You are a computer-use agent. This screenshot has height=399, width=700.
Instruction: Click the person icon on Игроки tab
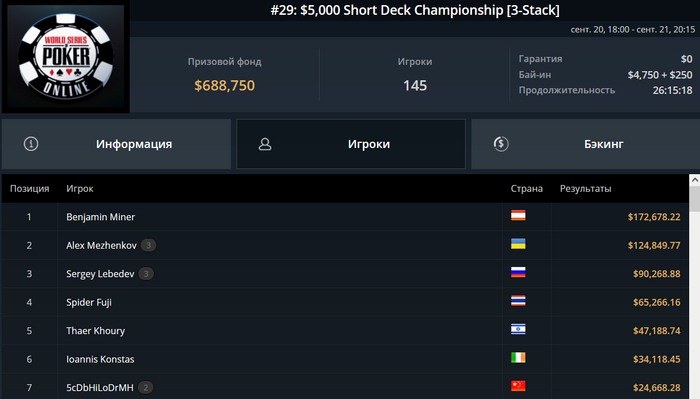click(265, 144)
